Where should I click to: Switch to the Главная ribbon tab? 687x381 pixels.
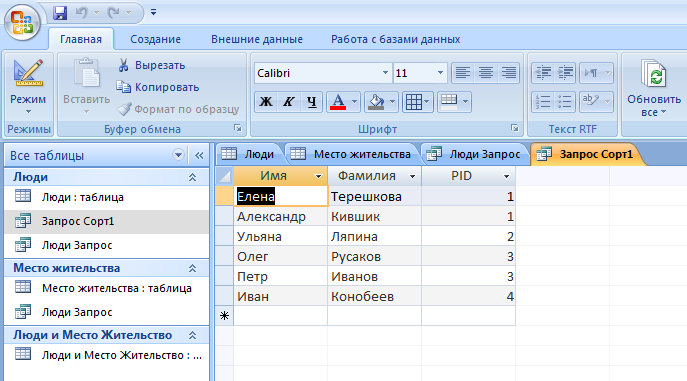coord(81,39)
